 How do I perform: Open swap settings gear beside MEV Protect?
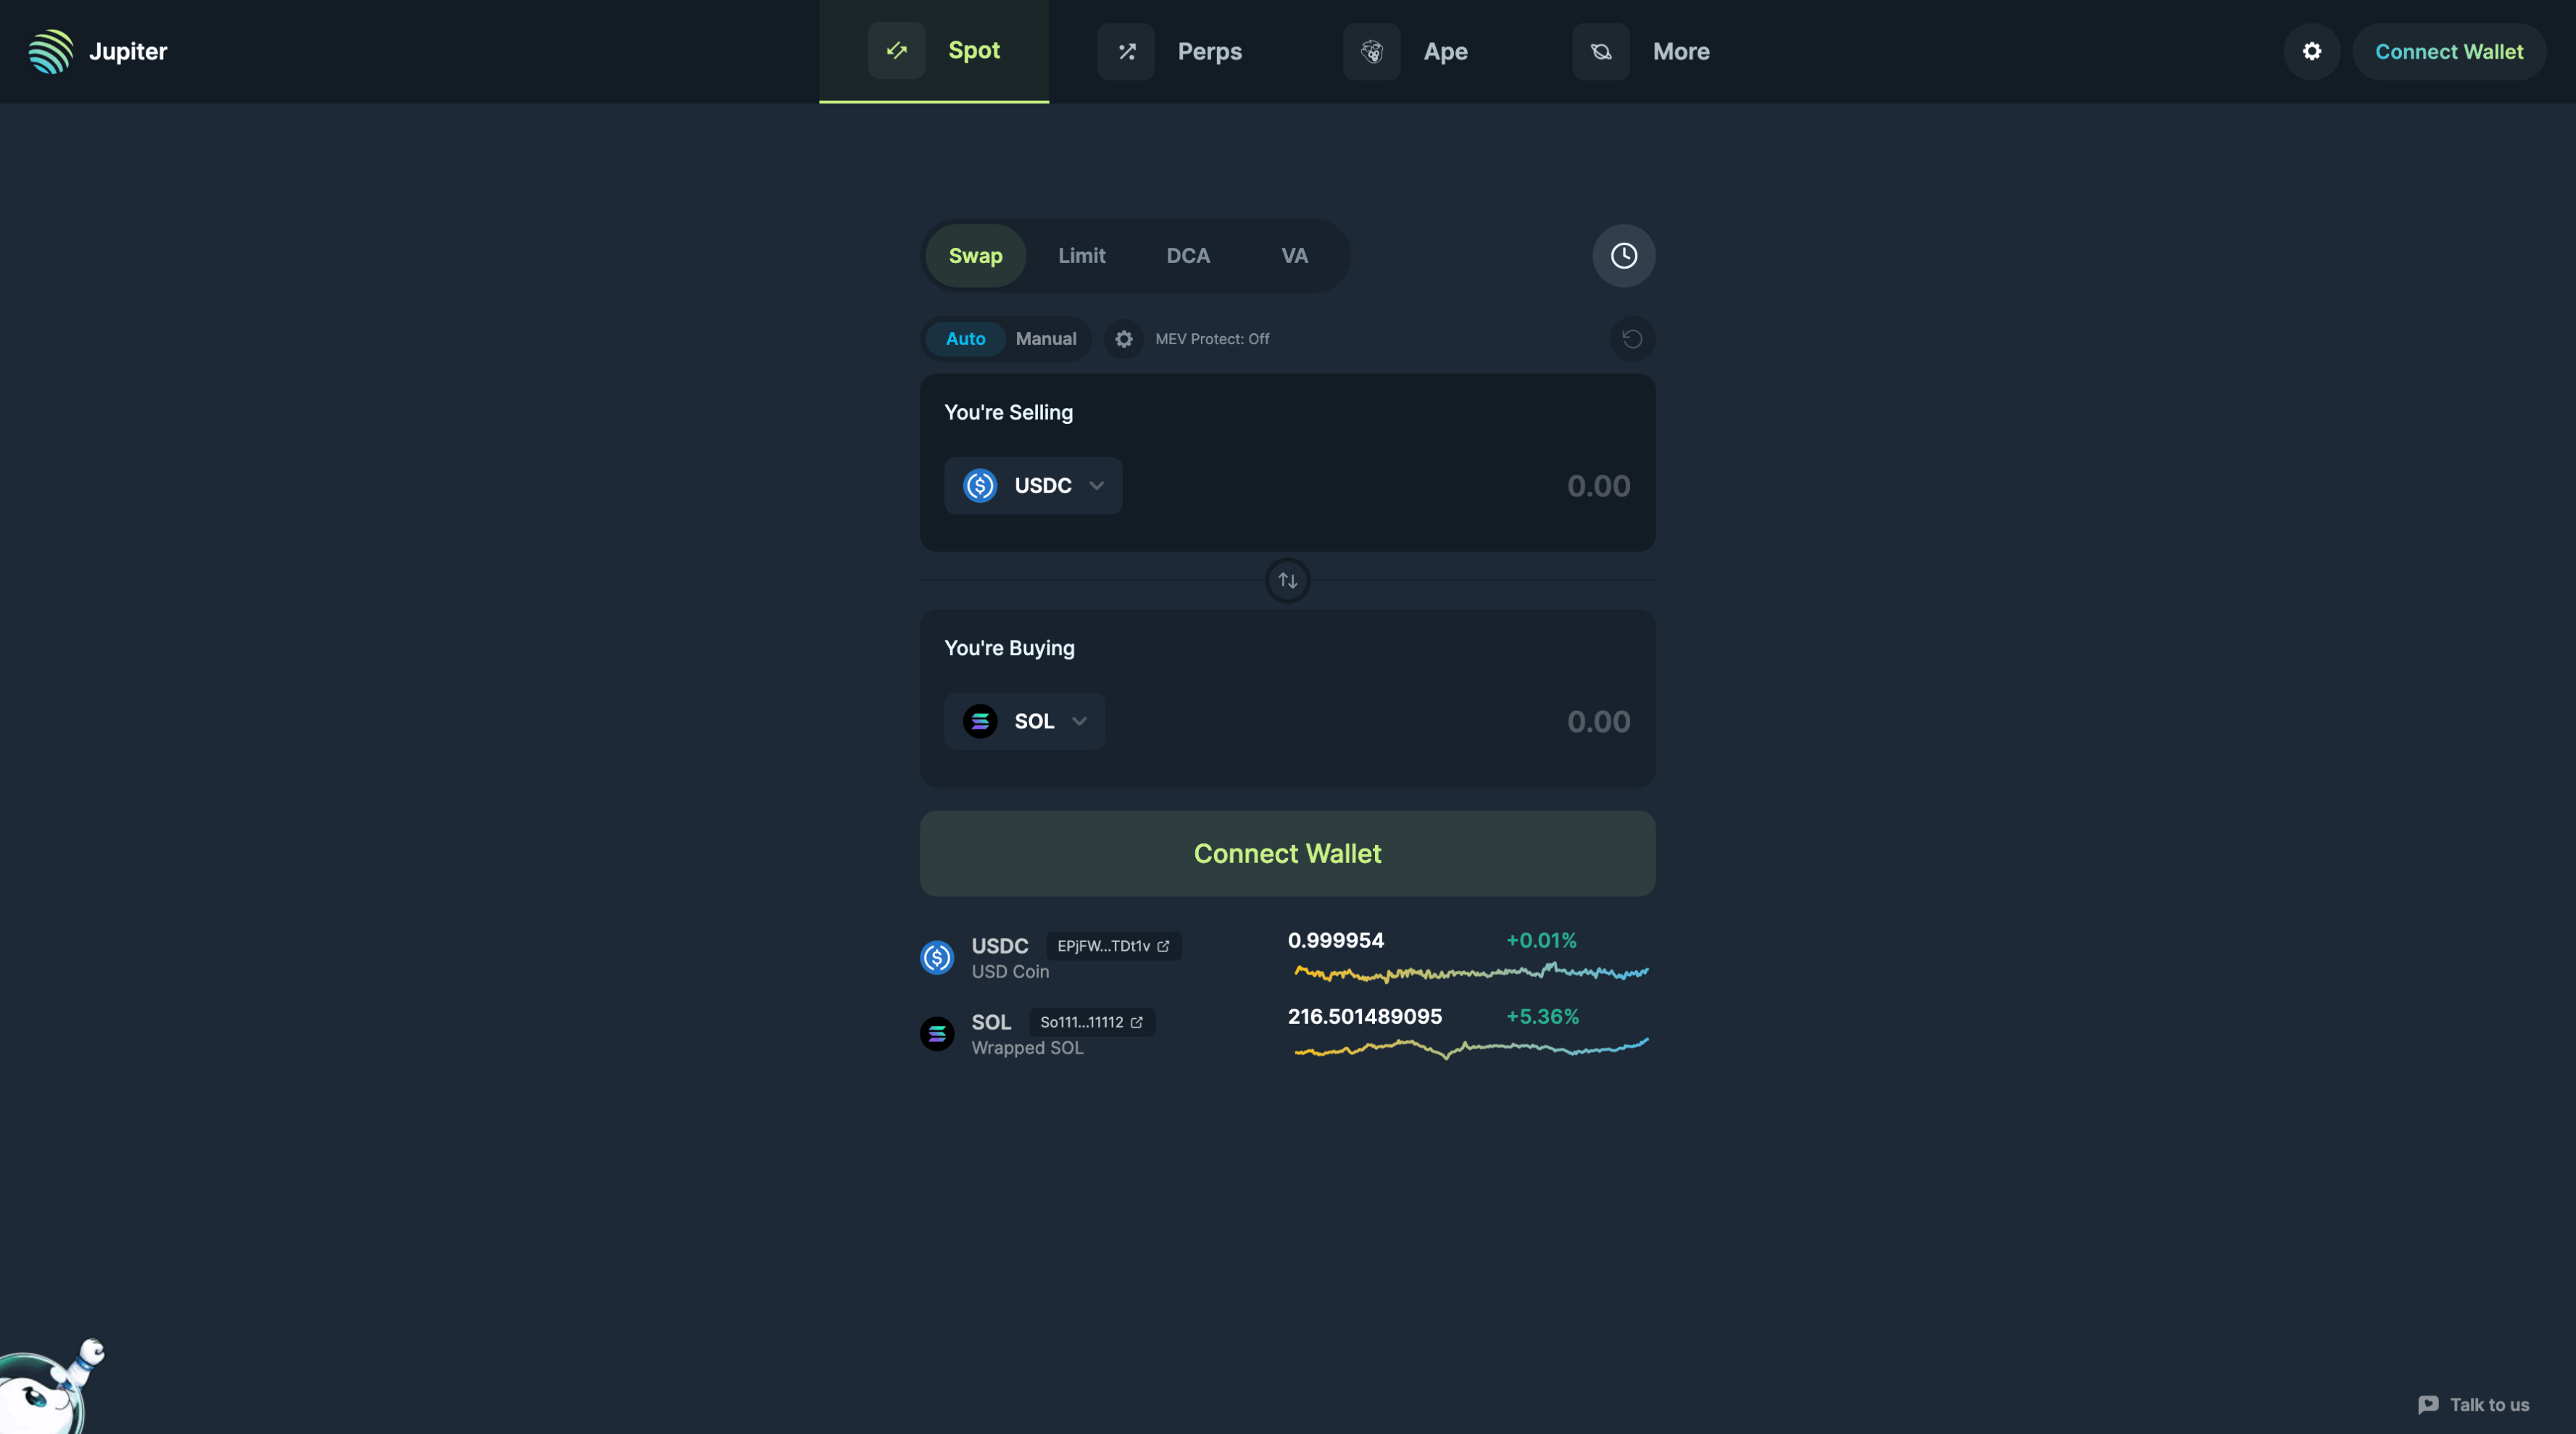1124,339
